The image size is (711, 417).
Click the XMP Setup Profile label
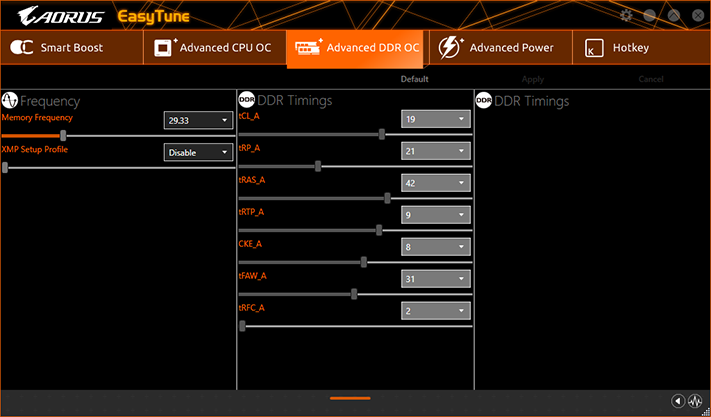pyautogui.click(x=34, y=149)
